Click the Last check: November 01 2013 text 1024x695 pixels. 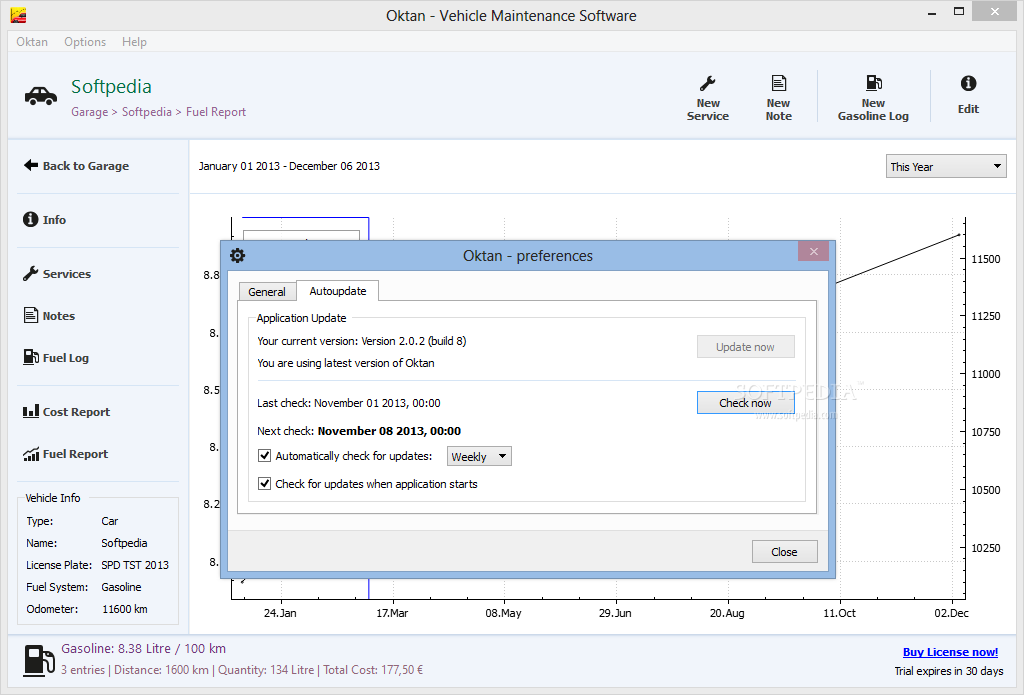(x=349, y=403)
